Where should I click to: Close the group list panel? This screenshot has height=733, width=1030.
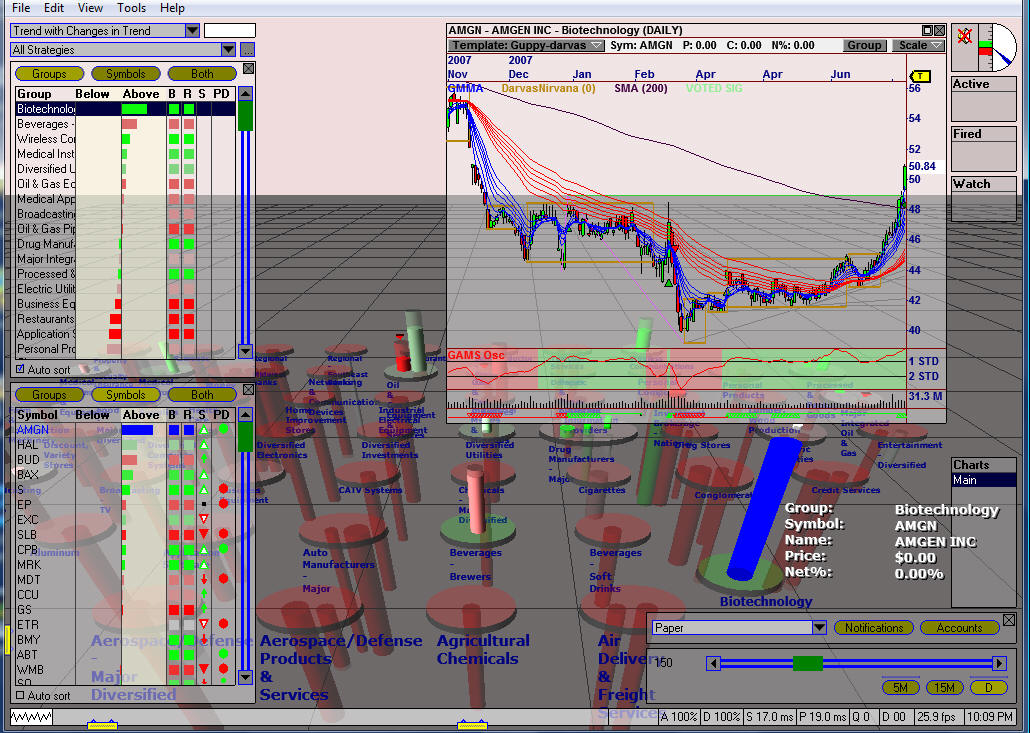[x=248, y=68]
